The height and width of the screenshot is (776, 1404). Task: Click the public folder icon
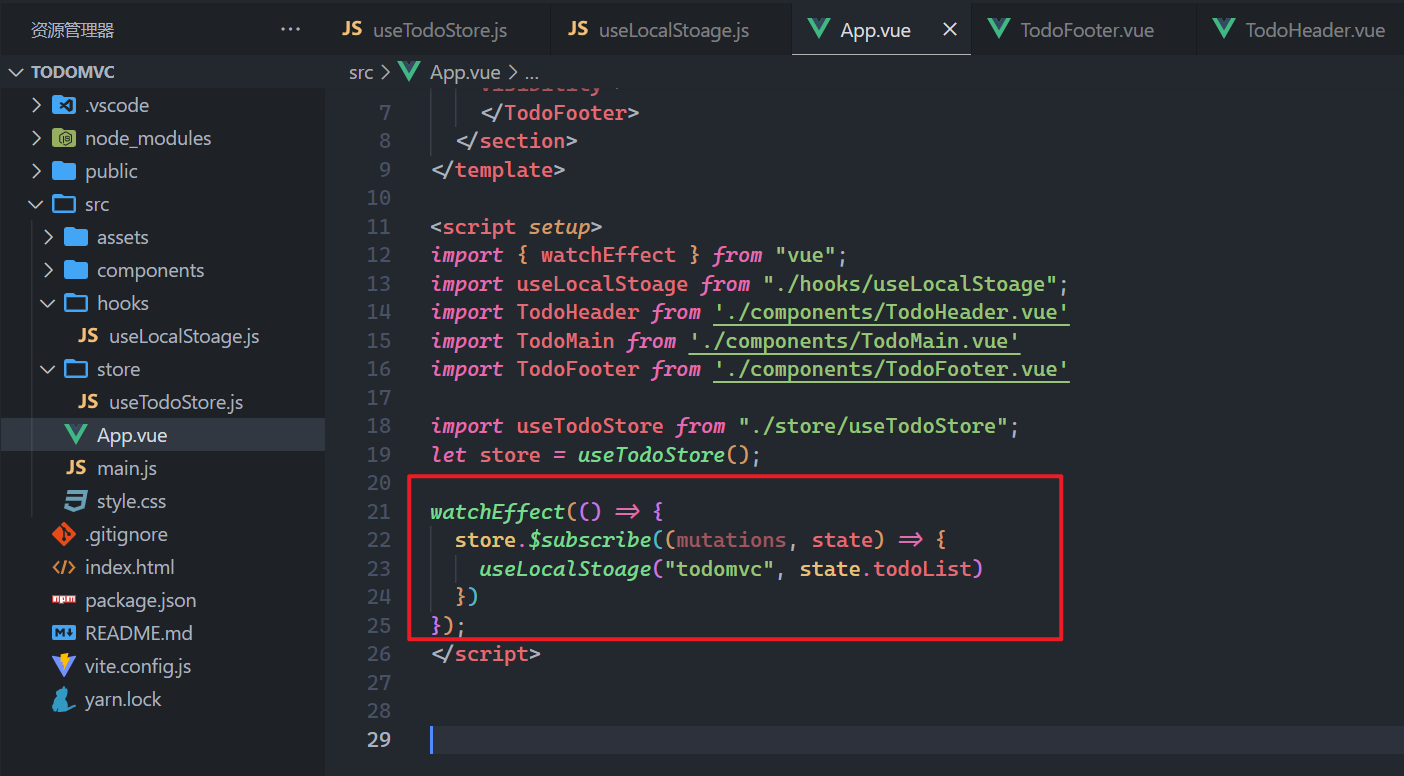pos(64,172)
